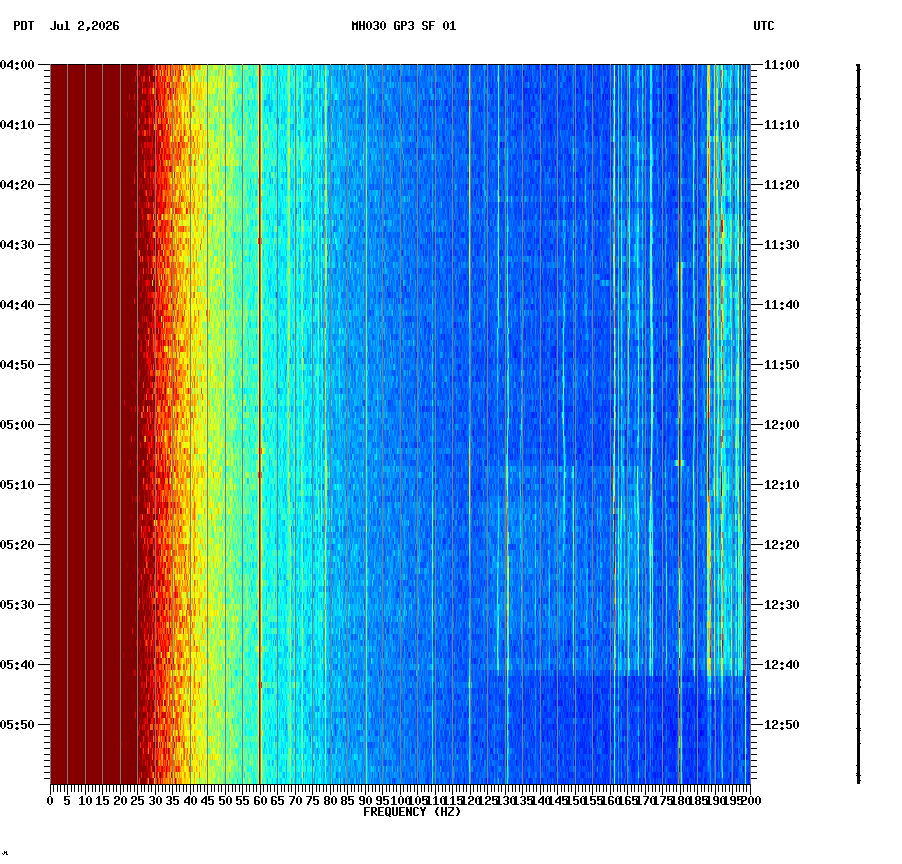
Task: Select the 05:30 time label
Action: 17,605
